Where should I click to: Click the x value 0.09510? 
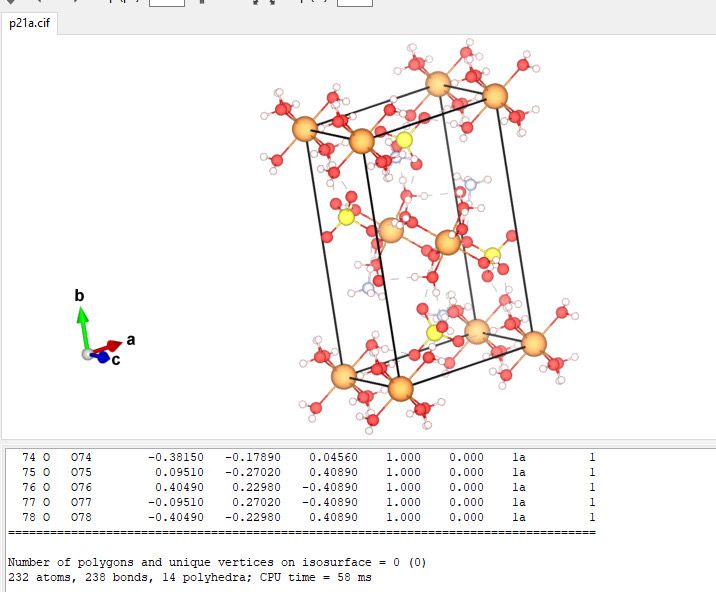pos(179,472)
